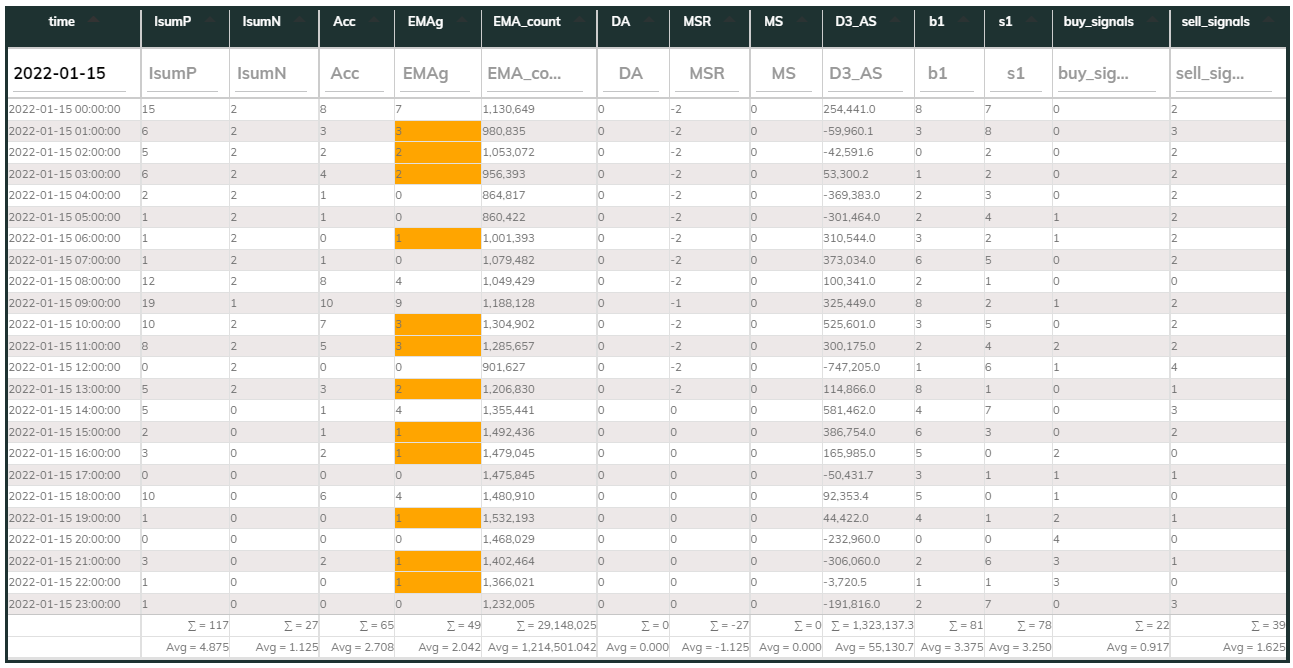This screenshot has width=1293, height=668.
Task: Click the EMAg filter field
Action: tap(434, 74)
